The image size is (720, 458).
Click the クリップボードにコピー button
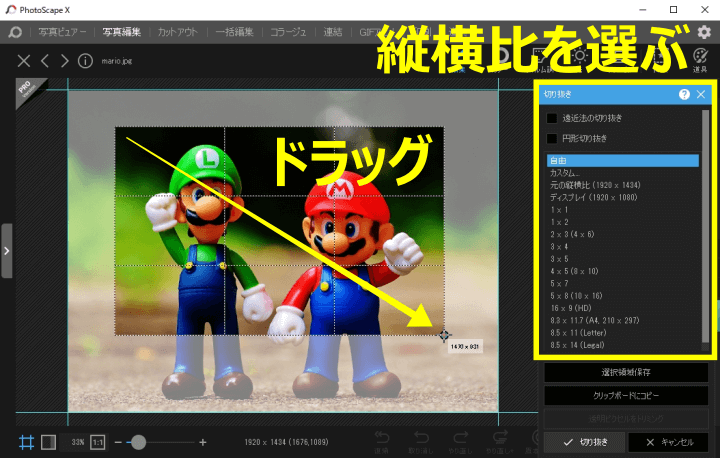626,396
